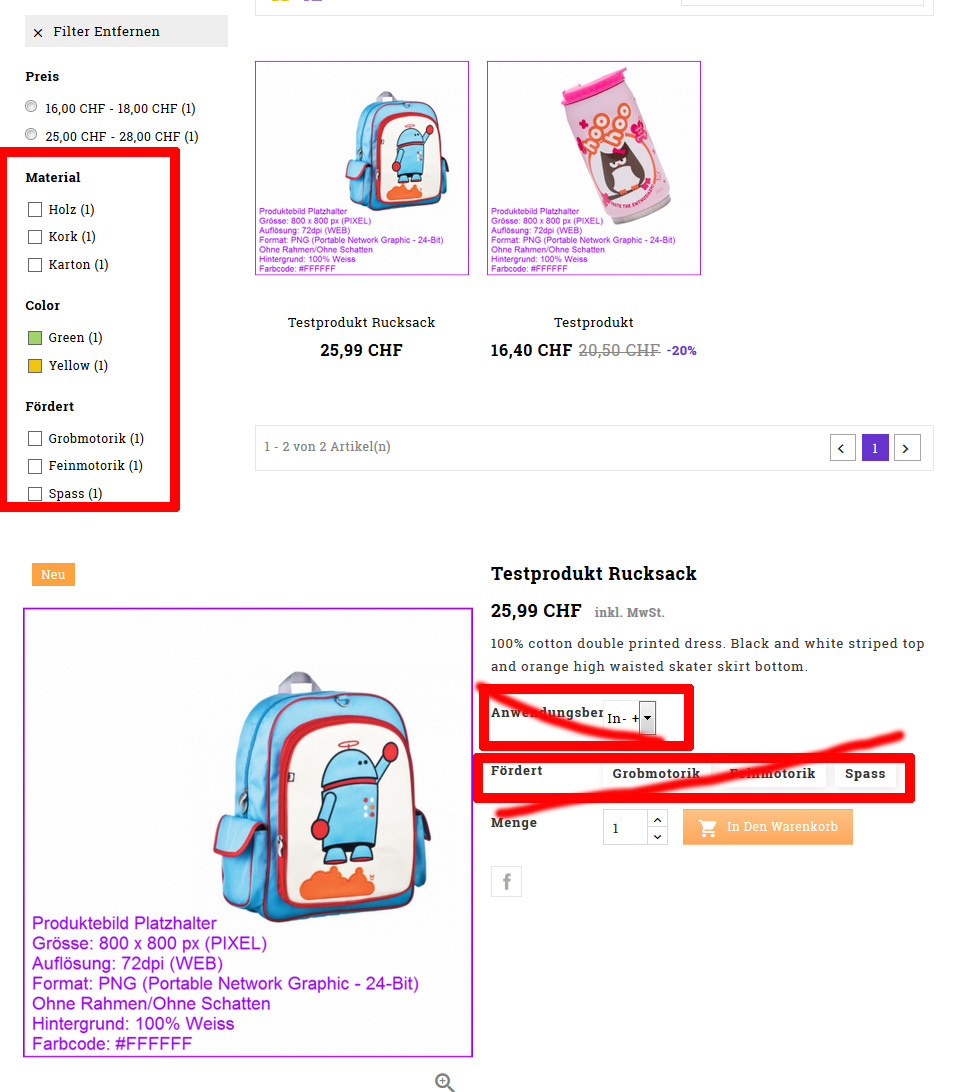Open the Anwendungsbereich dropdown arrow
Image resolution: width=958 pixels, height=1092 pixels.
(x=647, y=718)
